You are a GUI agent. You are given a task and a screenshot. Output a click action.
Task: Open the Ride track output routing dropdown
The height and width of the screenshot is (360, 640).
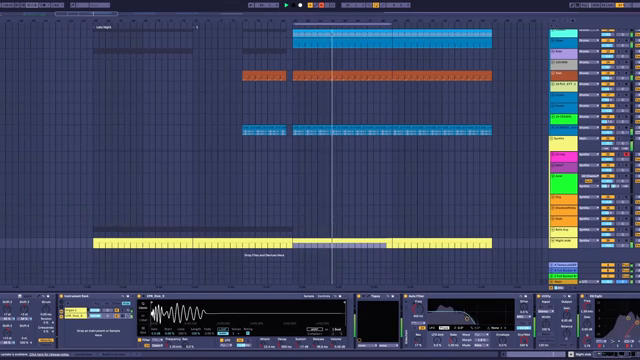589,51
